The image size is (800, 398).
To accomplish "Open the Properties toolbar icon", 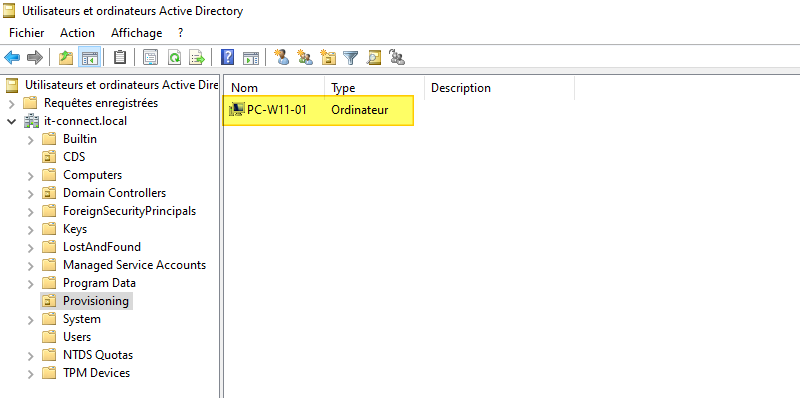I will click(150, 57).
